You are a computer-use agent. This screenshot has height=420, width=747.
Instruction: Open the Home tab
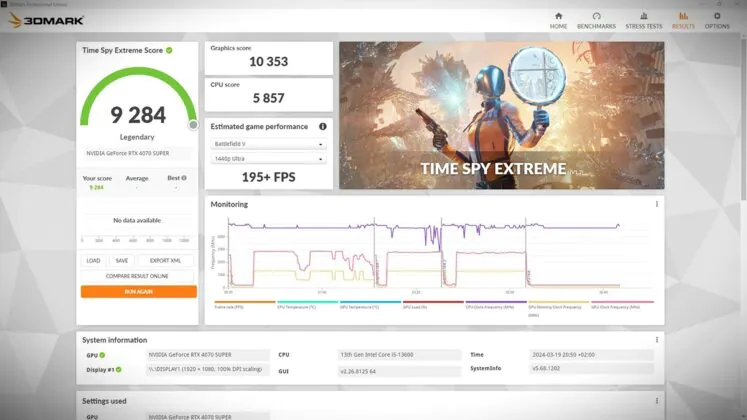tap(558, 20)
